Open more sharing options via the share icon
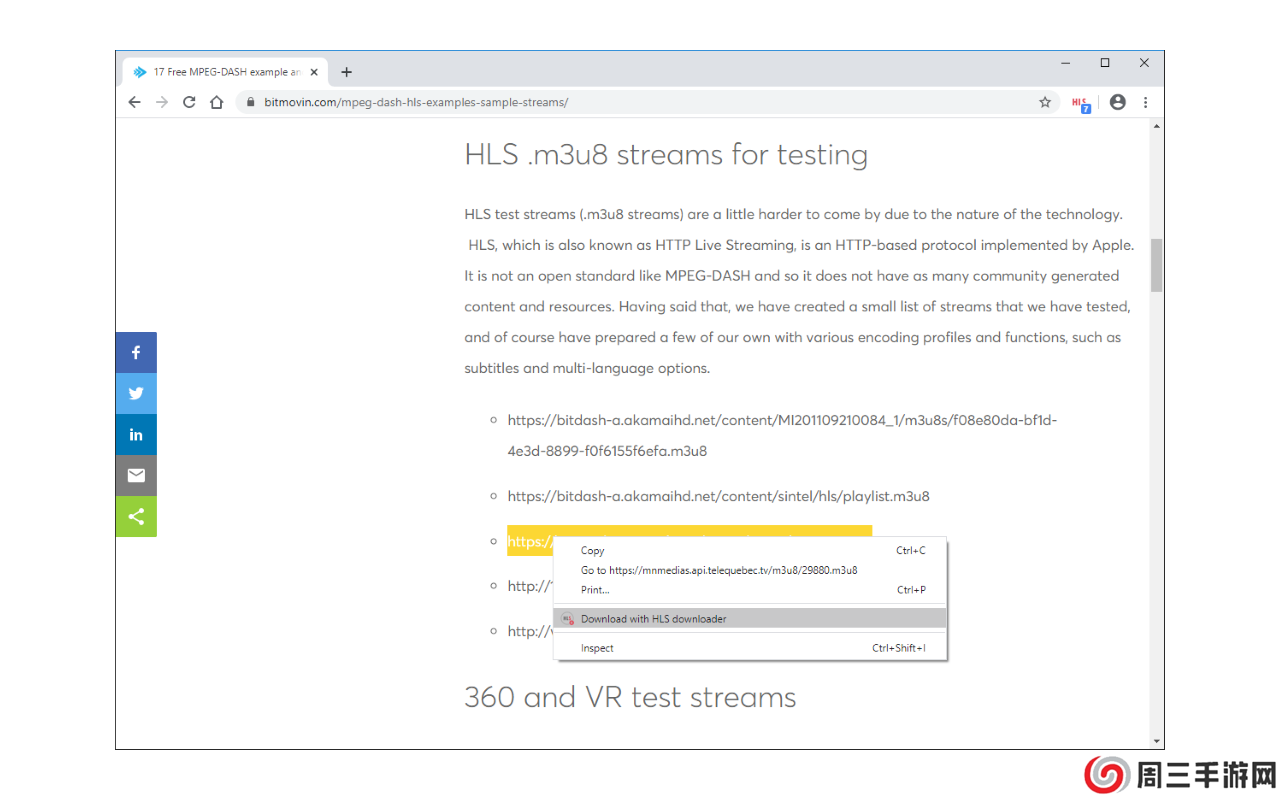This screenshot has width=1280, height=800. coord(136,516)
